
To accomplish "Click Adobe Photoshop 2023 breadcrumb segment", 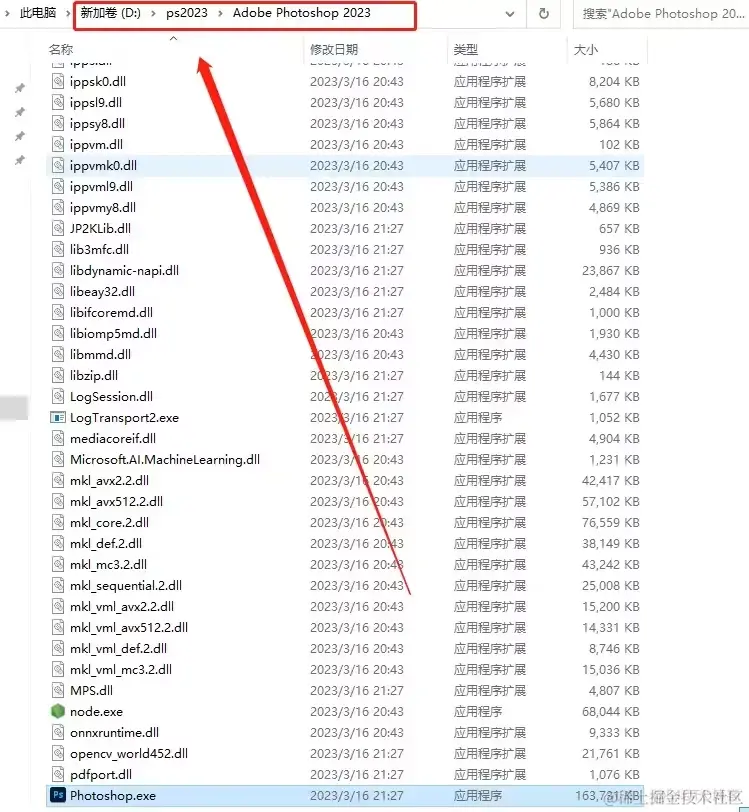I will pyautogui.click(x=301, y=13).
